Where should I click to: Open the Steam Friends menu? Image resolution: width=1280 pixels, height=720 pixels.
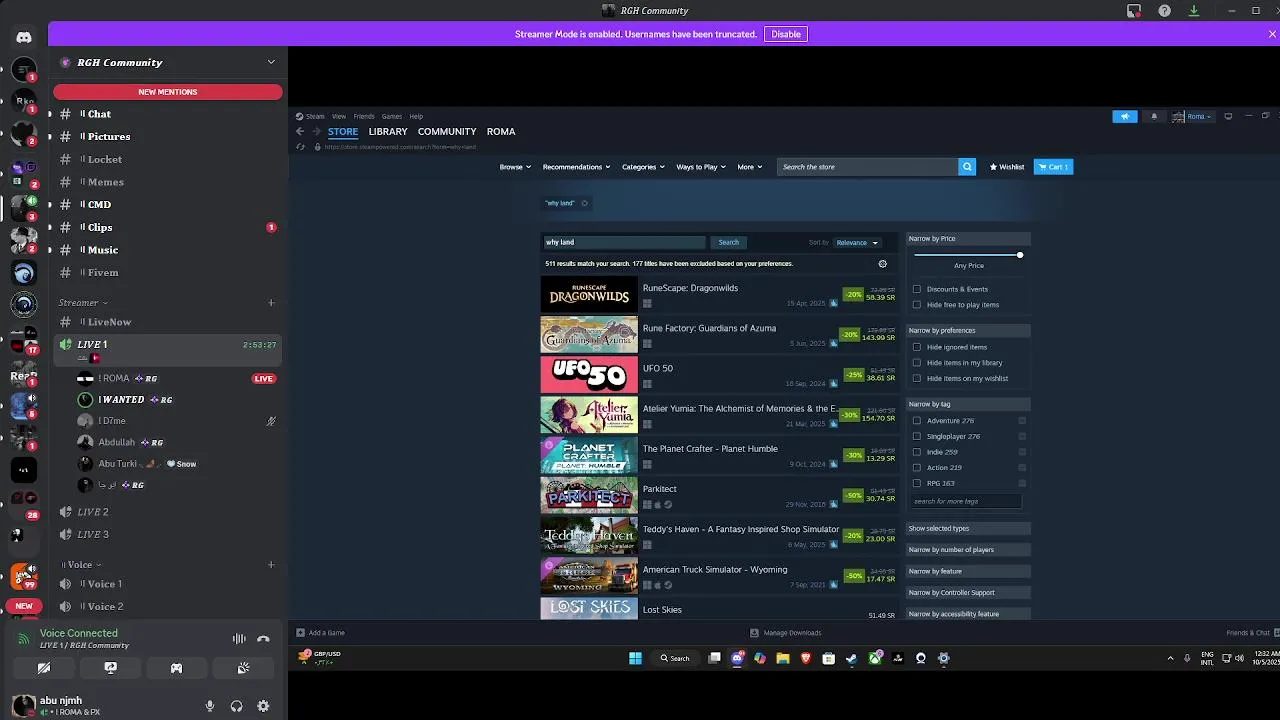point(364,116)
